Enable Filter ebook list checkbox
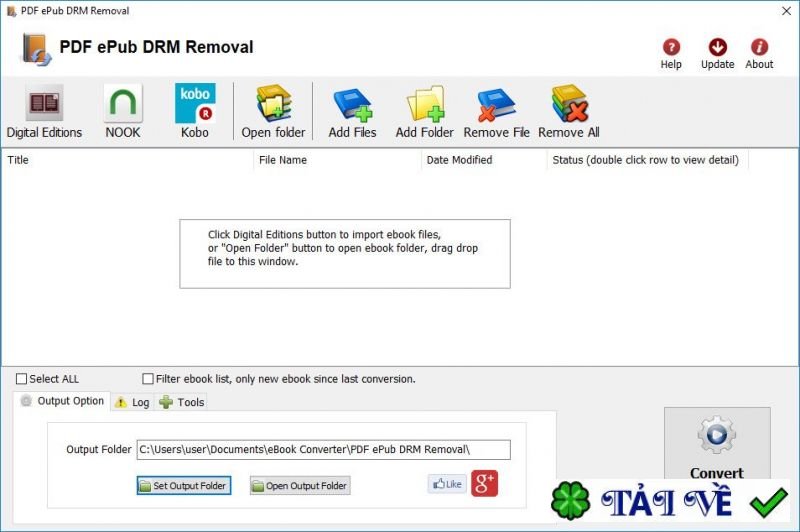Screen dimensions: 800x532 coord(148,379)
